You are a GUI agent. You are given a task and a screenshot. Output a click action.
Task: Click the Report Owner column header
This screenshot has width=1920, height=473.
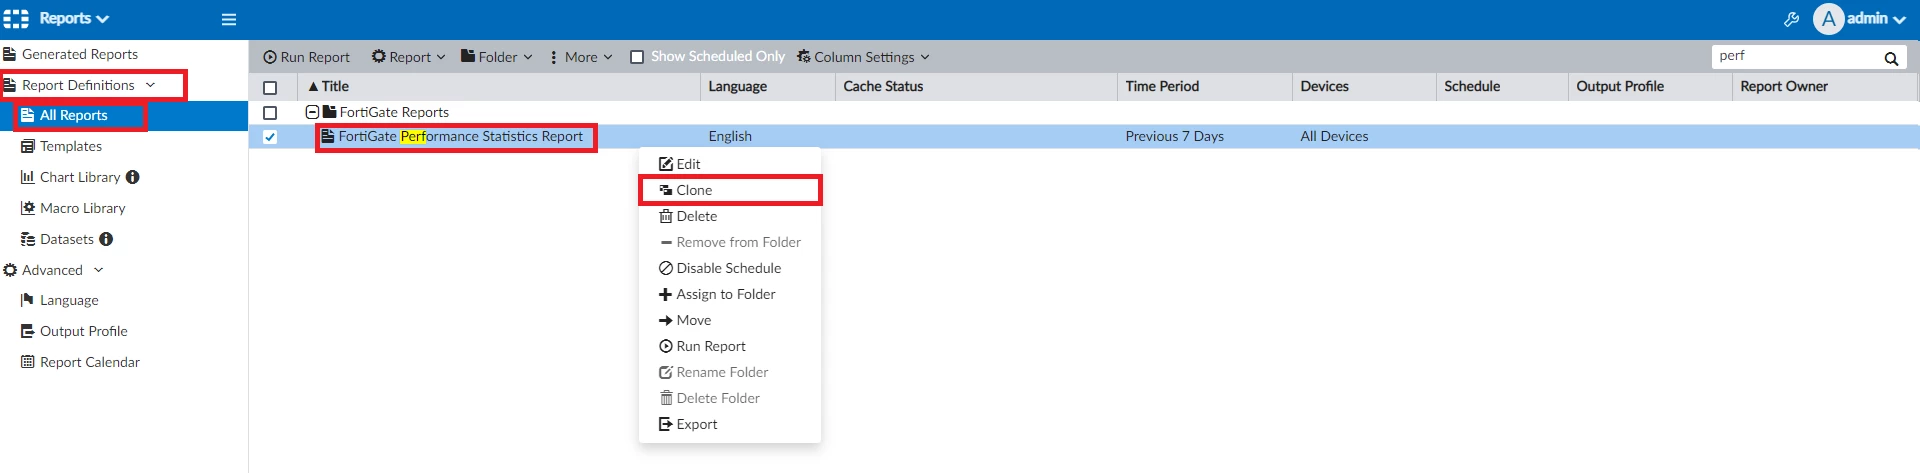point(1825,87)
